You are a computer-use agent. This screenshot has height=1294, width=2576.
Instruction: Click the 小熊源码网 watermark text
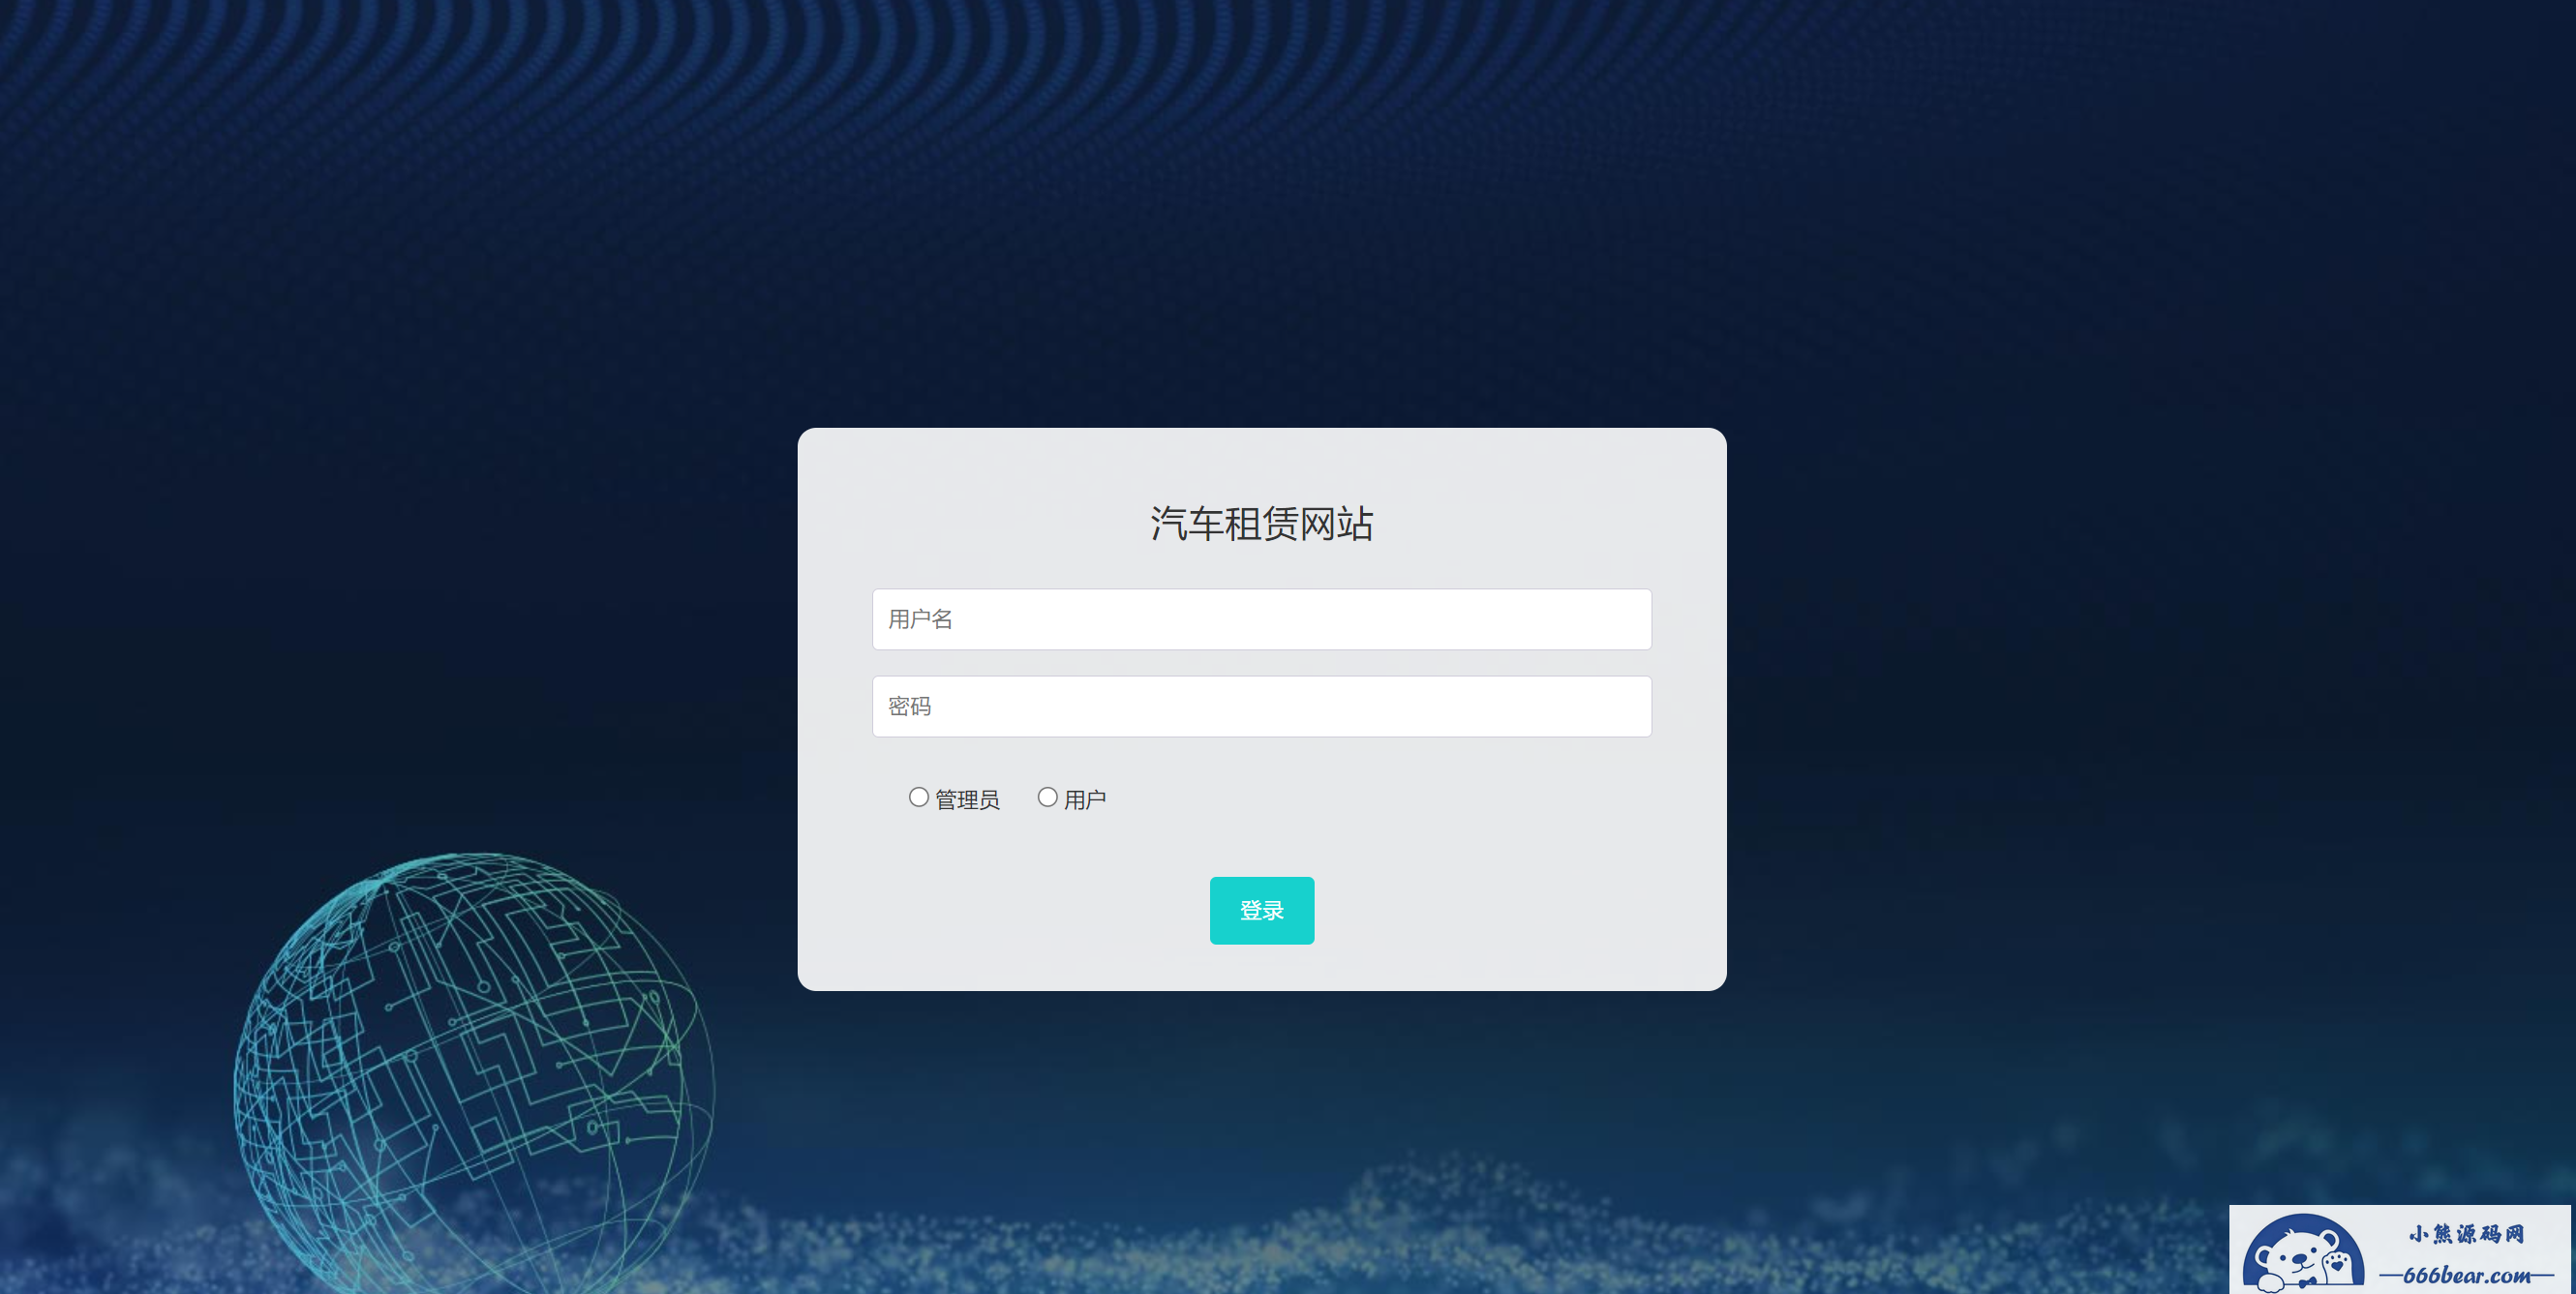click(x=2465, y=1233)
